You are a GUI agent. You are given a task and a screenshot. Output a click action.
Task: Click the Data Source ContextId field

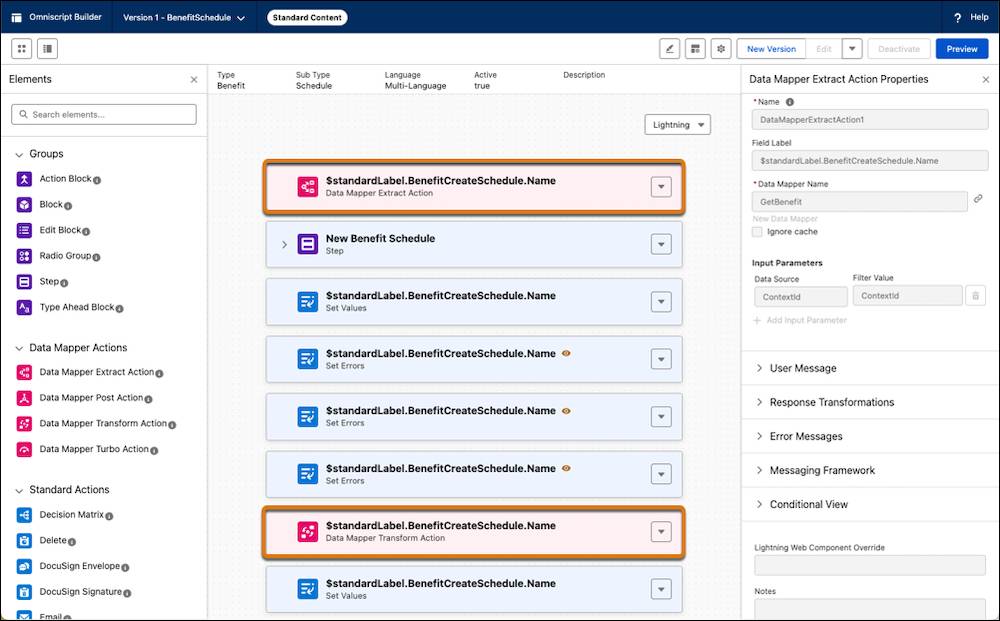coord(800,296)
